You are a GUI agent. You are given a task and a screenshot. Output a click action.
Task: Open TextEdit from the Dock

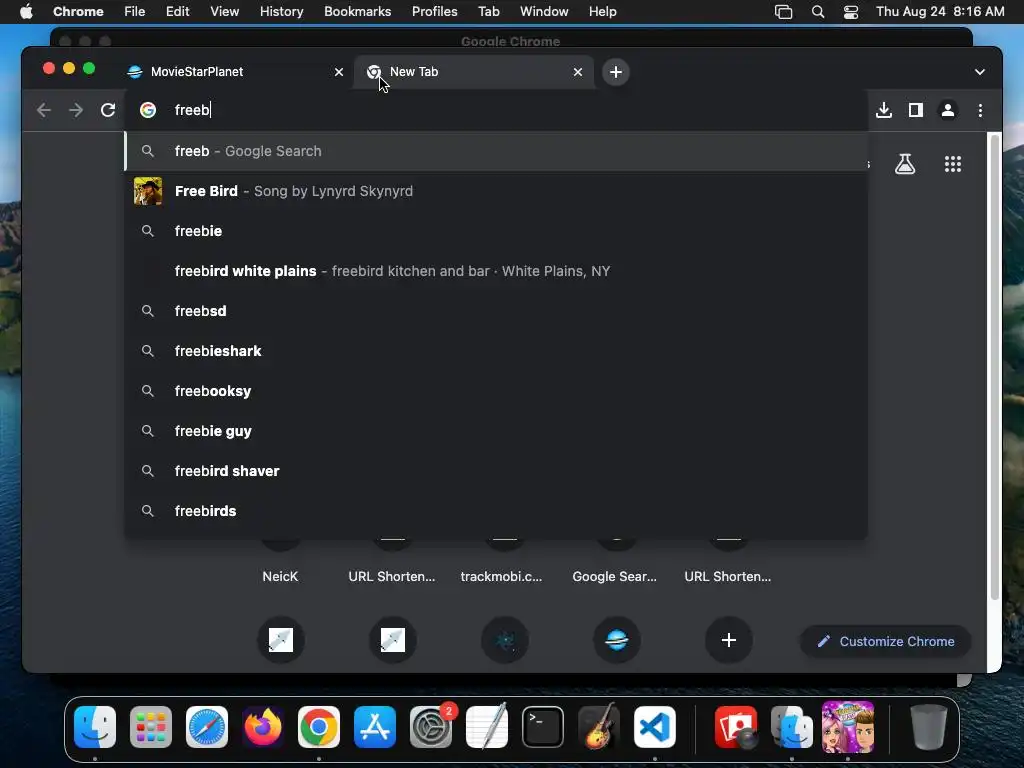pos(487,727)
